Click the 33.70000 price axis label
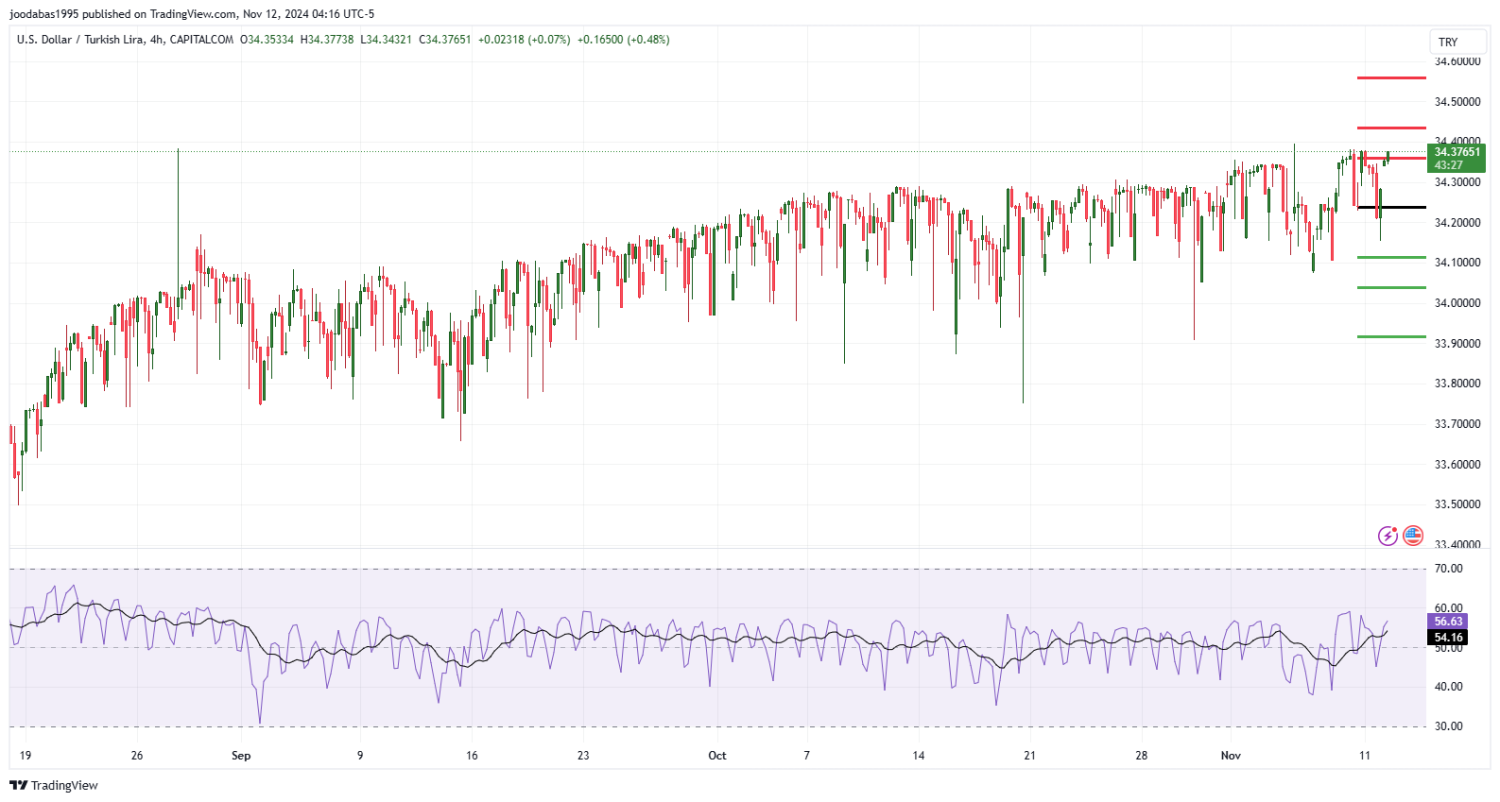This screenshot has width=1500, height=802. [1457, 424]
